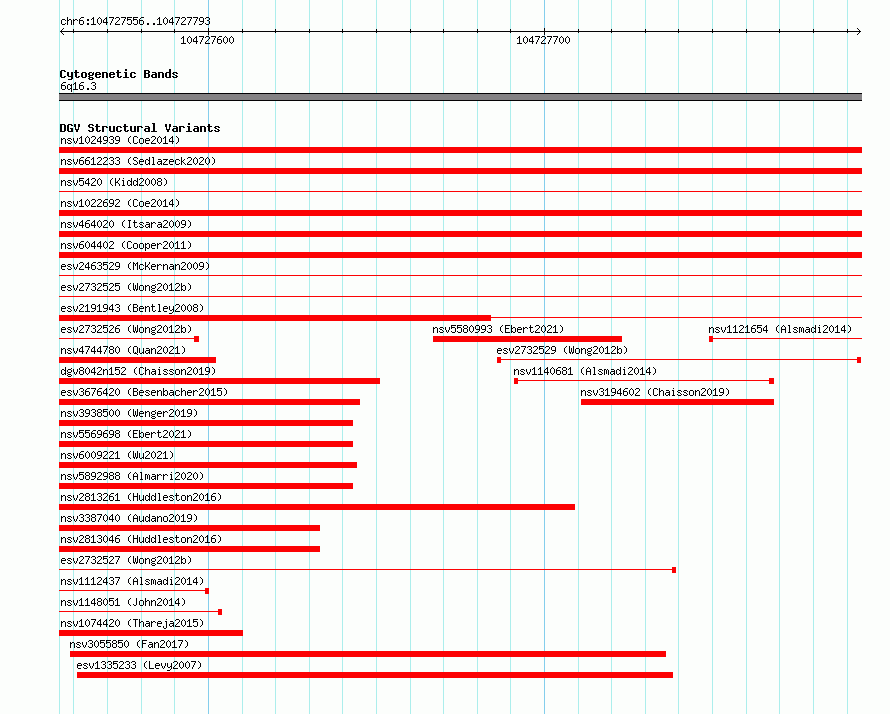
Task: Click nsv1022692 (Coe2014) label
Action: [120, 203]
